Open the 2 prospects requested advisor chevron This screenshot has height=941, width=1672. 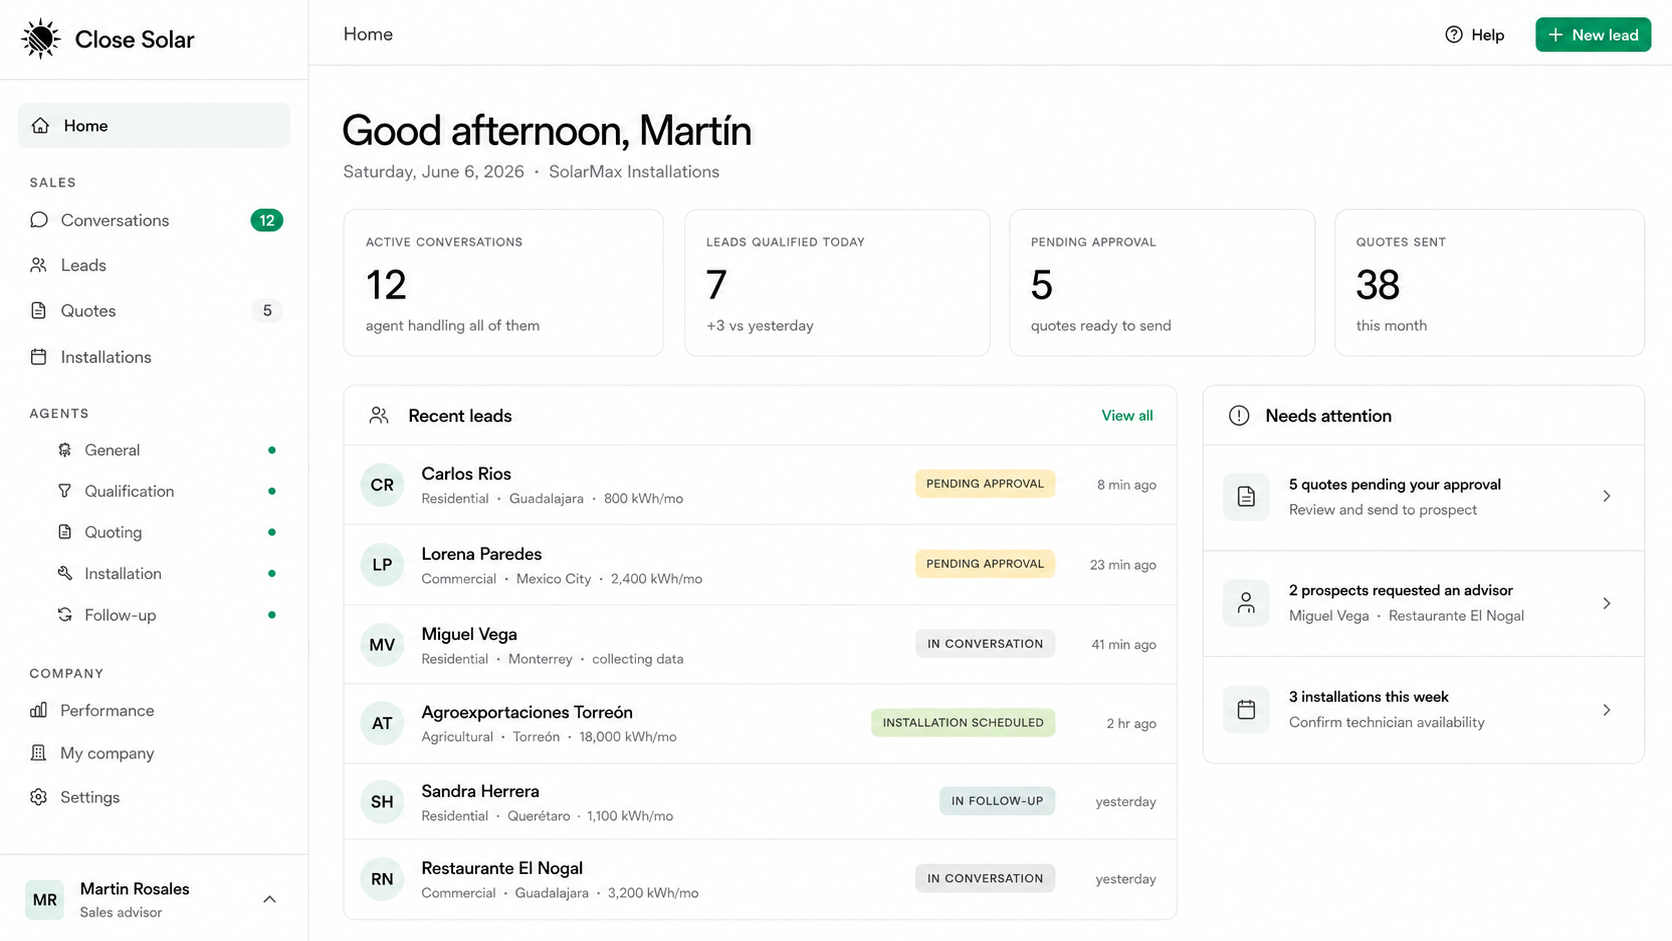point(1607,603)
